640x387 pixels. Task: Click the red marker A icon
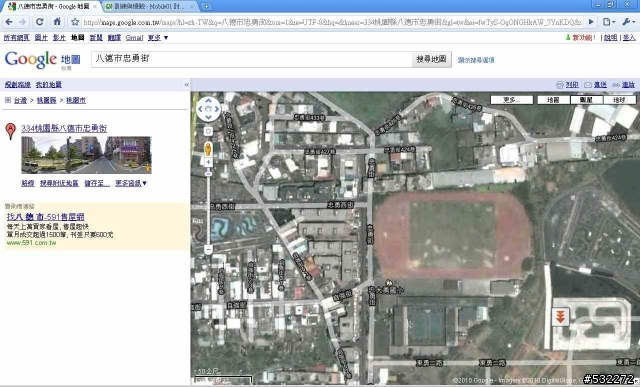tap(11, 131)
